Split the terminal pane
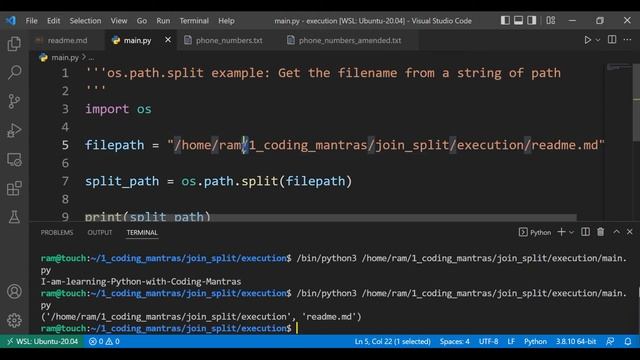The height and width of the screenshot is (360, 640). 585,232
